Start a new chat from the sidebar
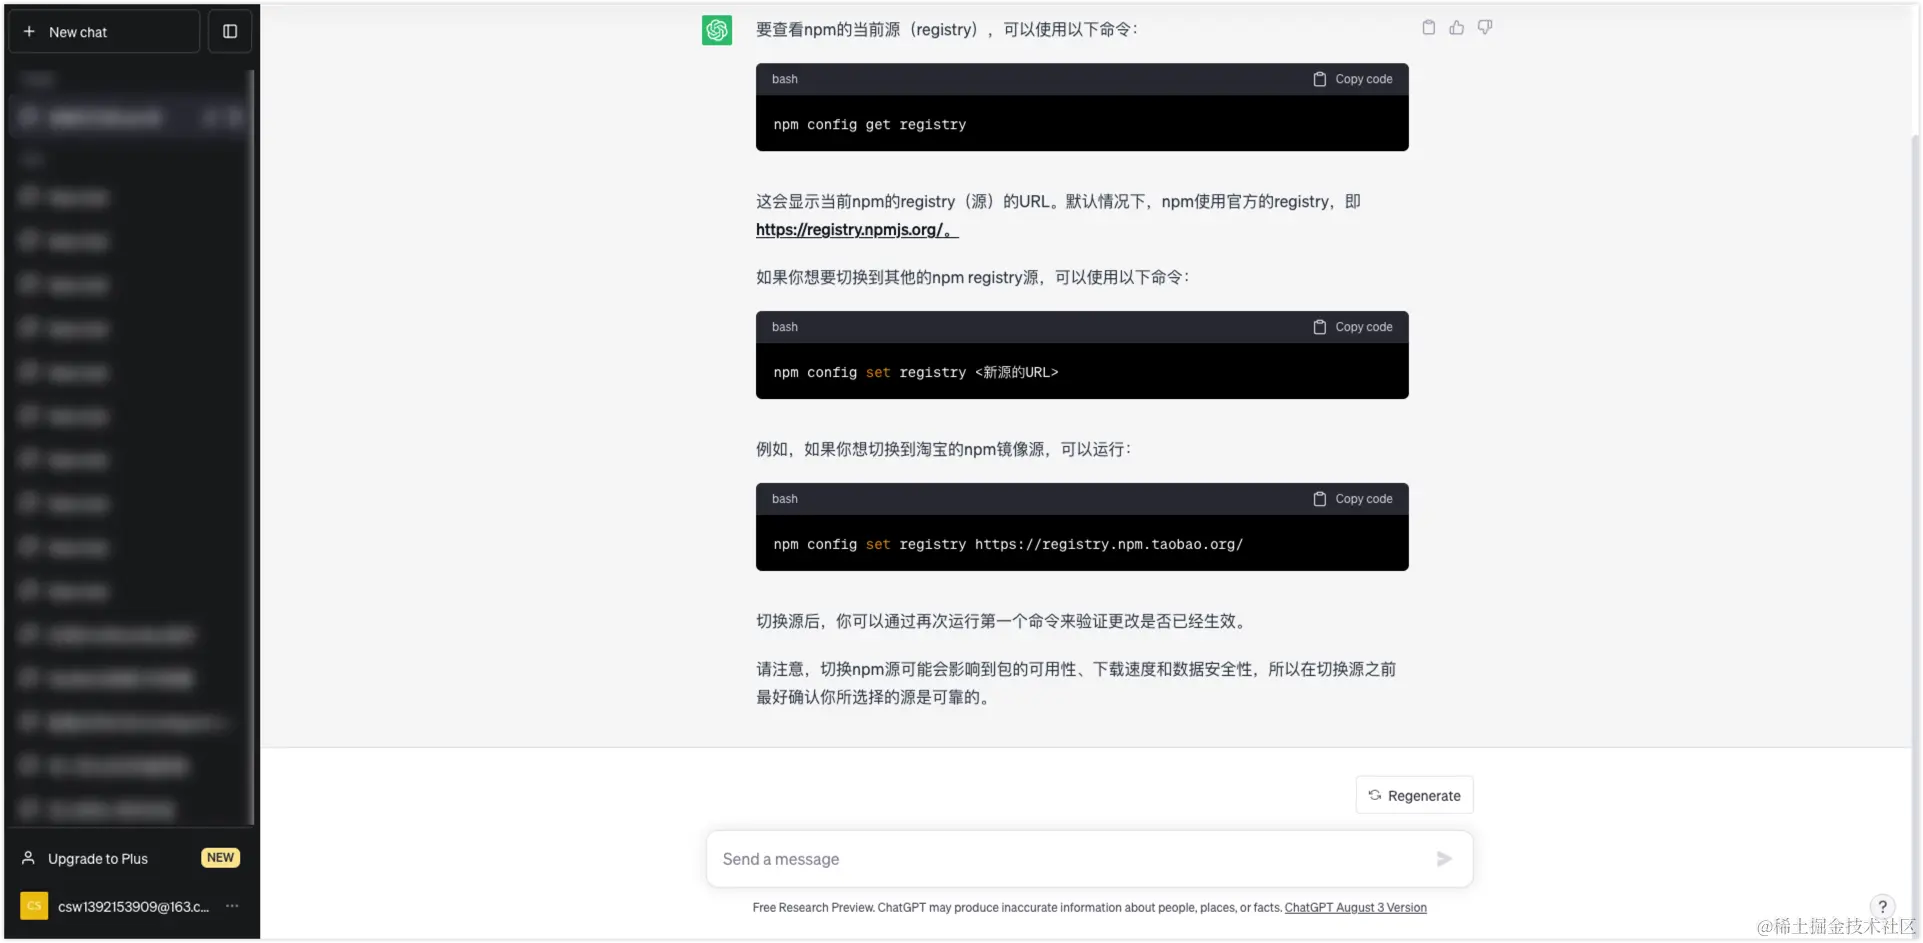The height and width of the screenshot is (943, 1923). pos(104,32)
